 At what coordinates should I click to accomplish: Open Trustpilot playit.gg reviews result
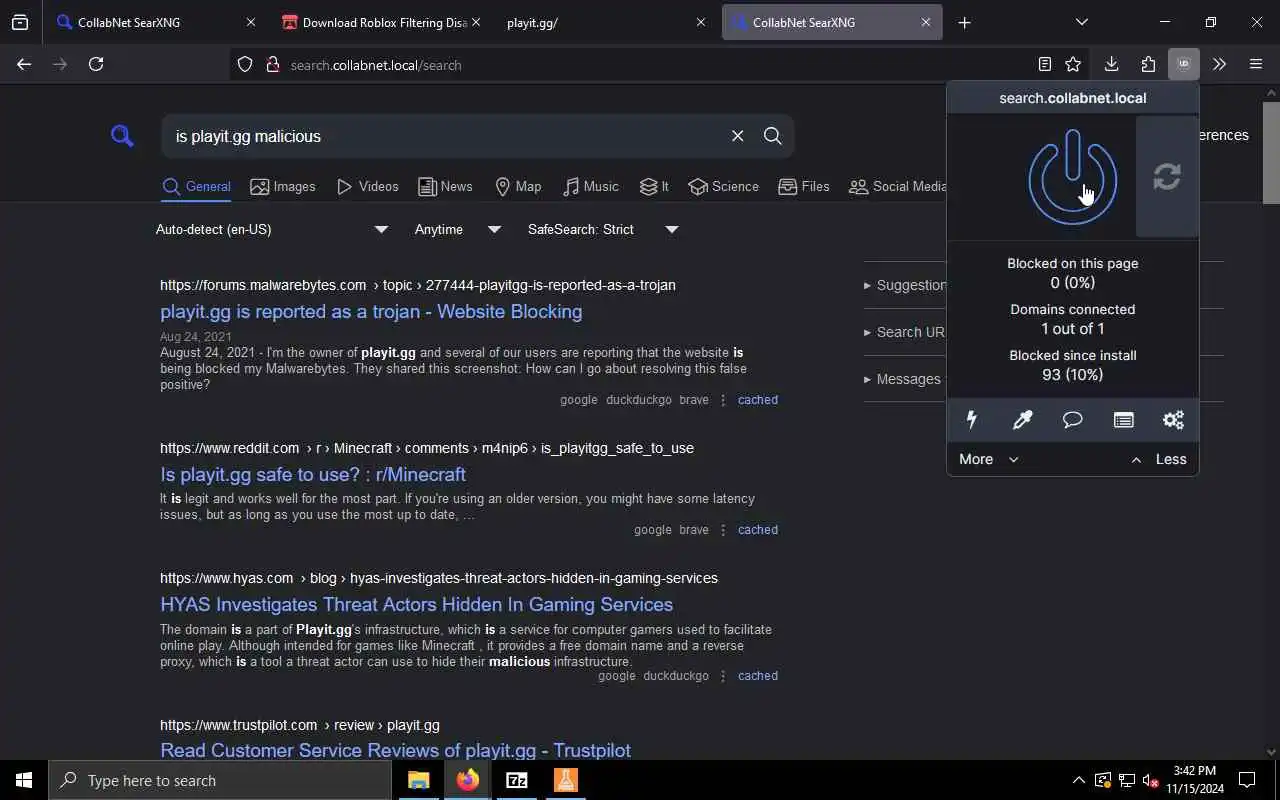point(395,750)
